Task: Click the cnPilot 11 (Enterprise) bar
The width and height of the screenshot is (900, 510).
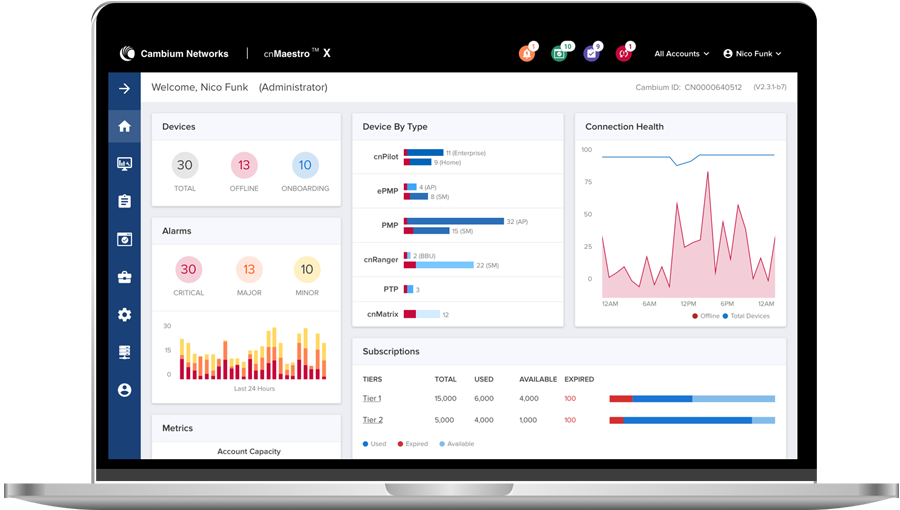Action: (424, 153)
